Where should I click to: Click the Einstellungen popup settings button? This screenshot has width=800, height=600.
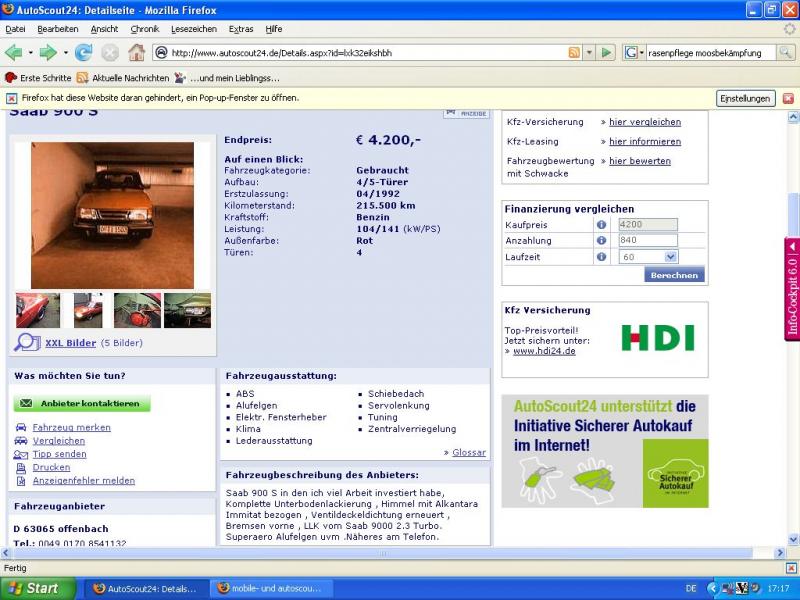pyautogui.click(x=745, y=98)
